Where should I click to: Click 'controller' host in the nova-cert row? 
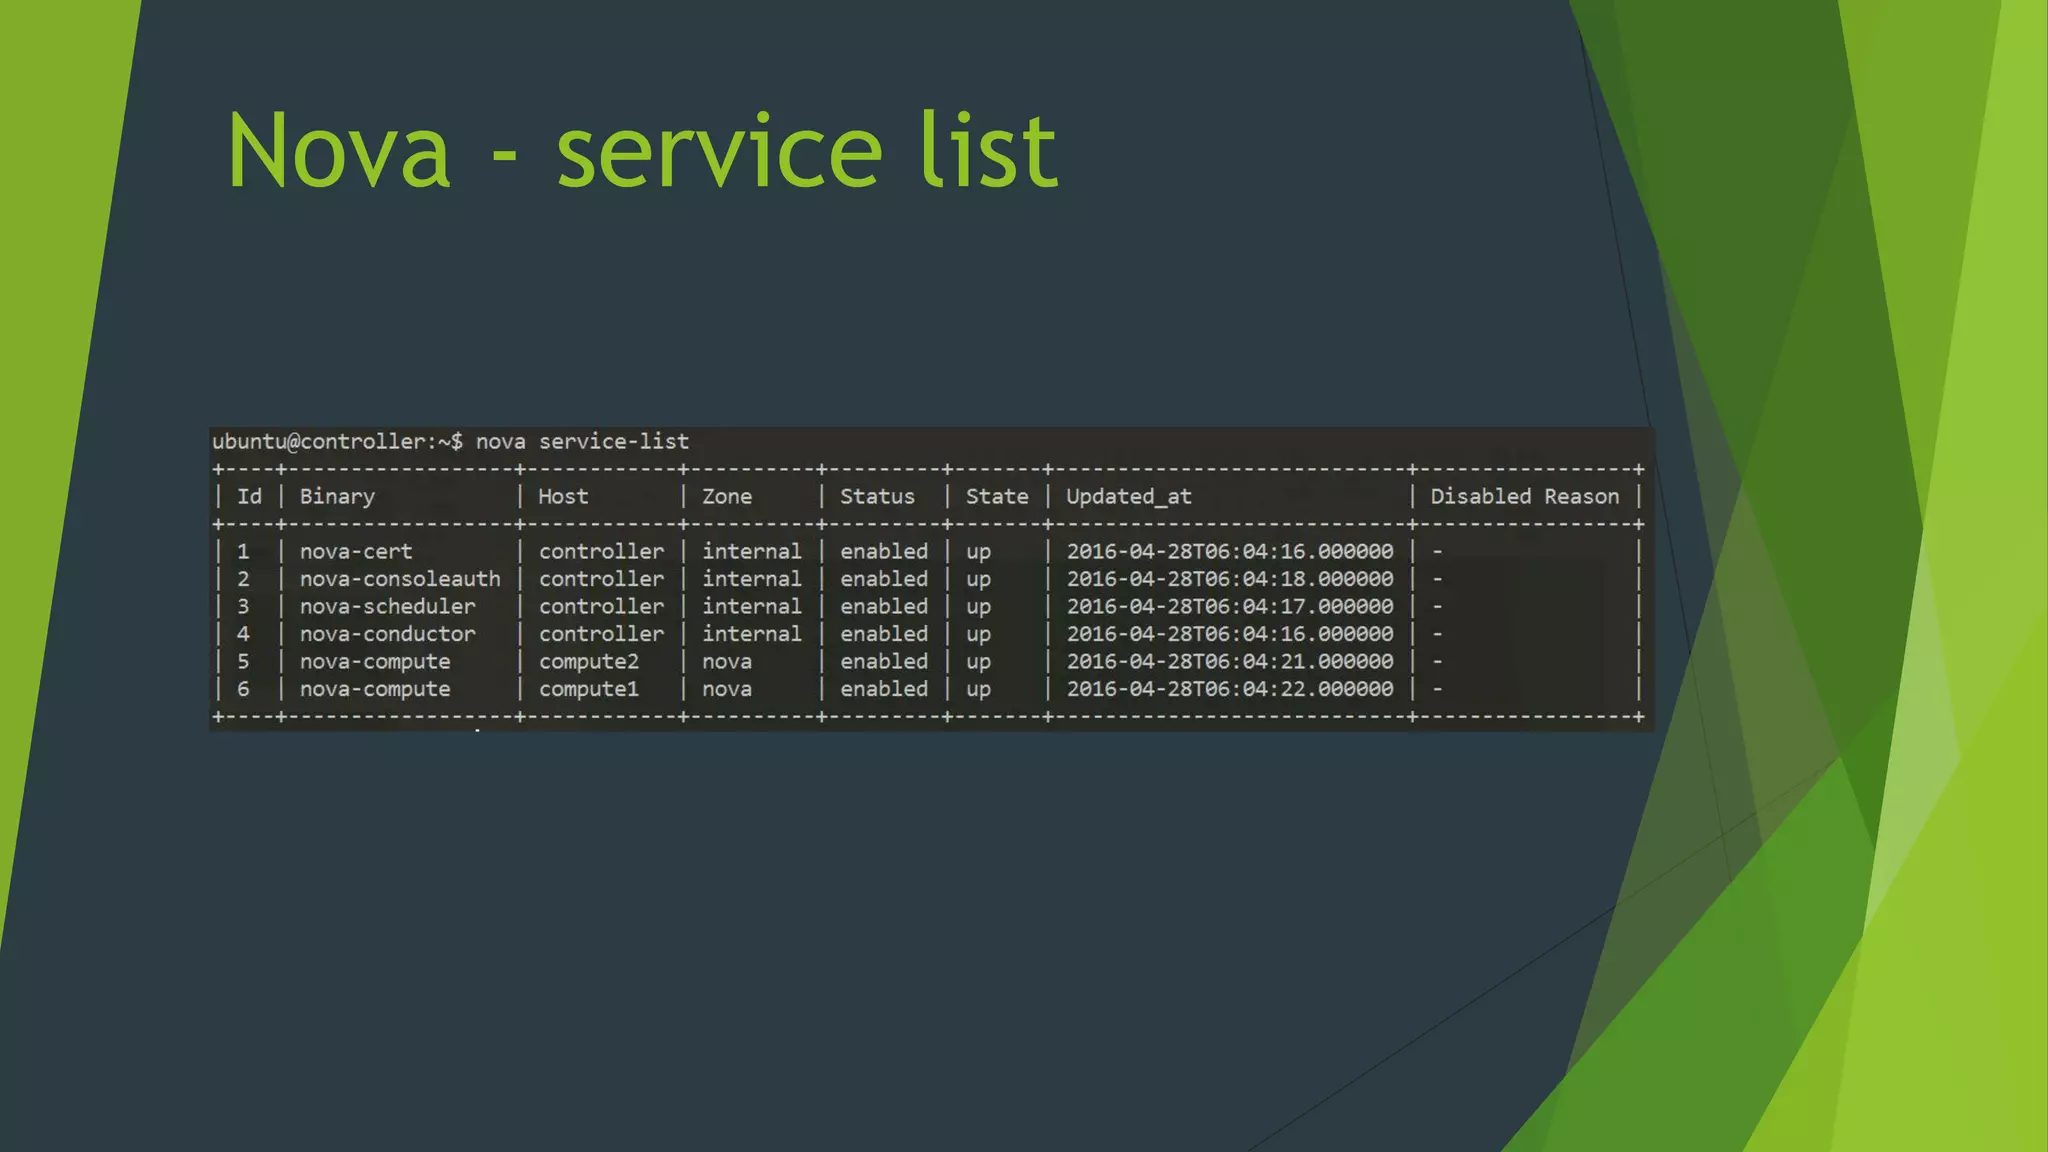coord(601,551)
